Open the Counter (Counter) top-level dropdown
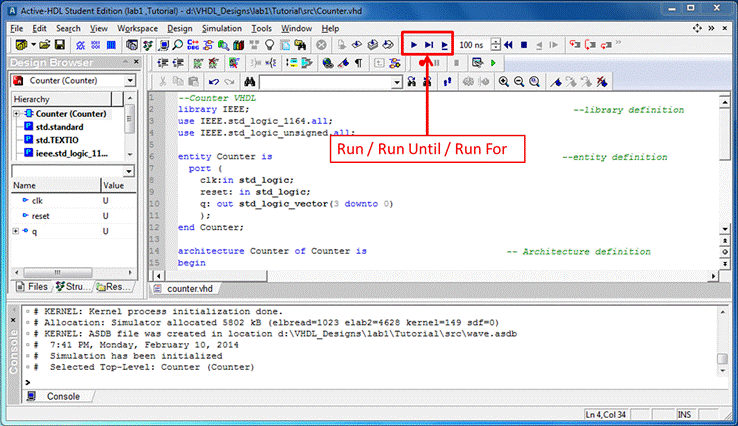 pos(130,80)
